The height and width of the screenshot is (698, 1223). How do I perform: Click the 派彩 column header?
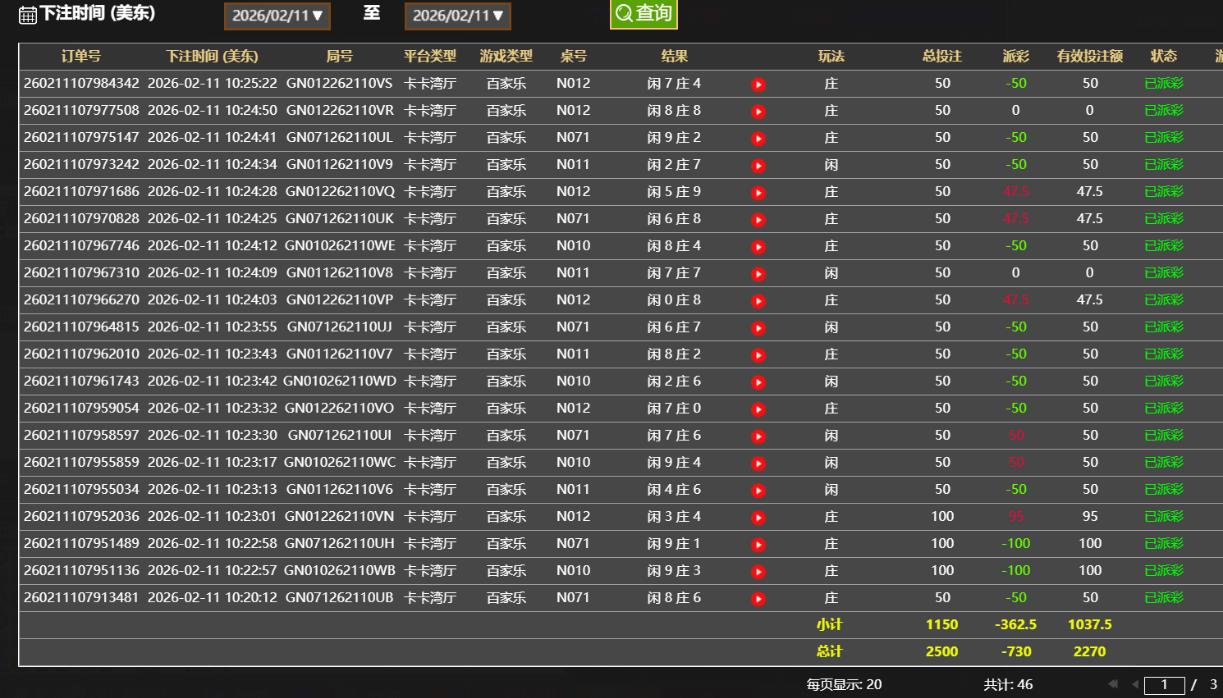(x=1015, y=56)
